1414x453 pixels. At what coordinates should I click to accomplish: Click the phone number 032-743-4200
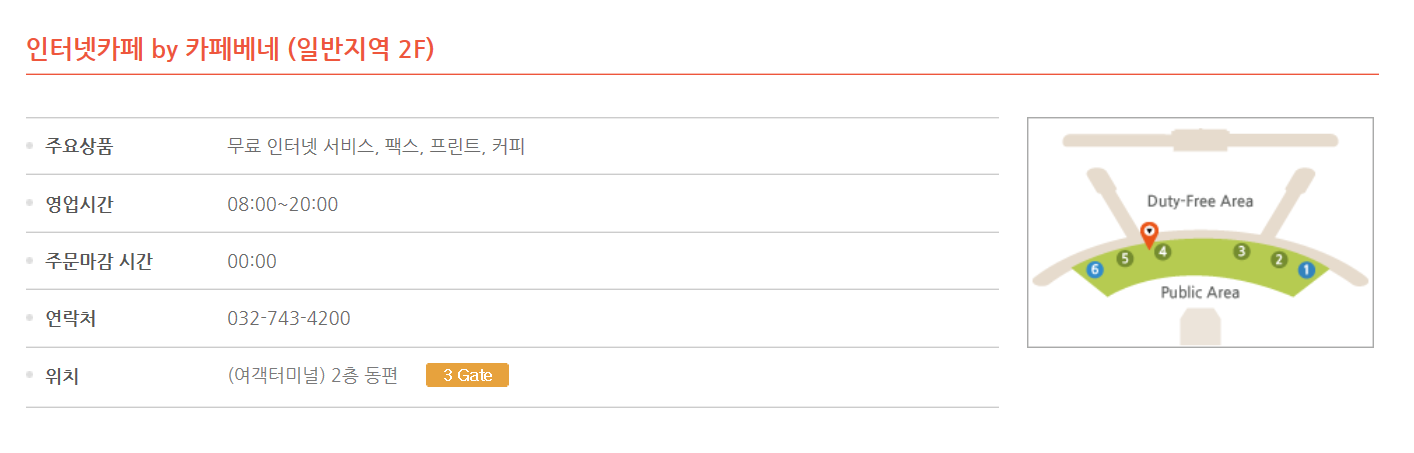[x=289, y=318]
